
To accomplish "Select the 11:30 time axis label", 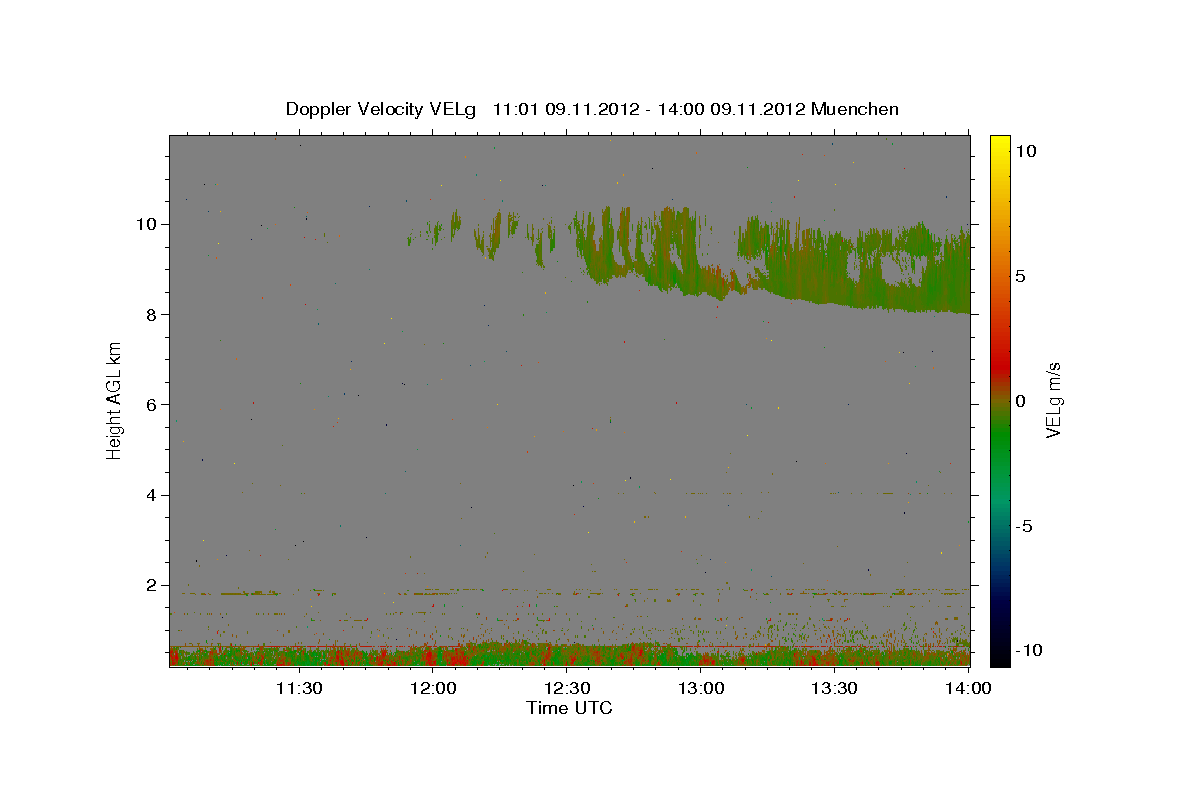I will click(x=298, y=688).
